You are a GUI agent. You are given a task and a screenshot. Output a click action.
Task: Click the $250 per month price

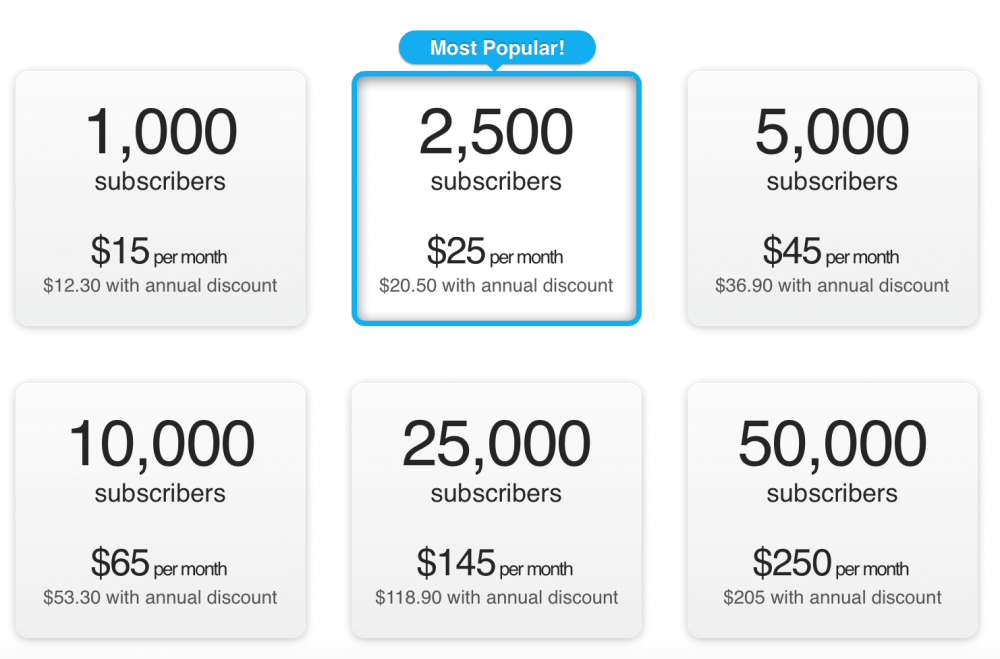[831, 563]
